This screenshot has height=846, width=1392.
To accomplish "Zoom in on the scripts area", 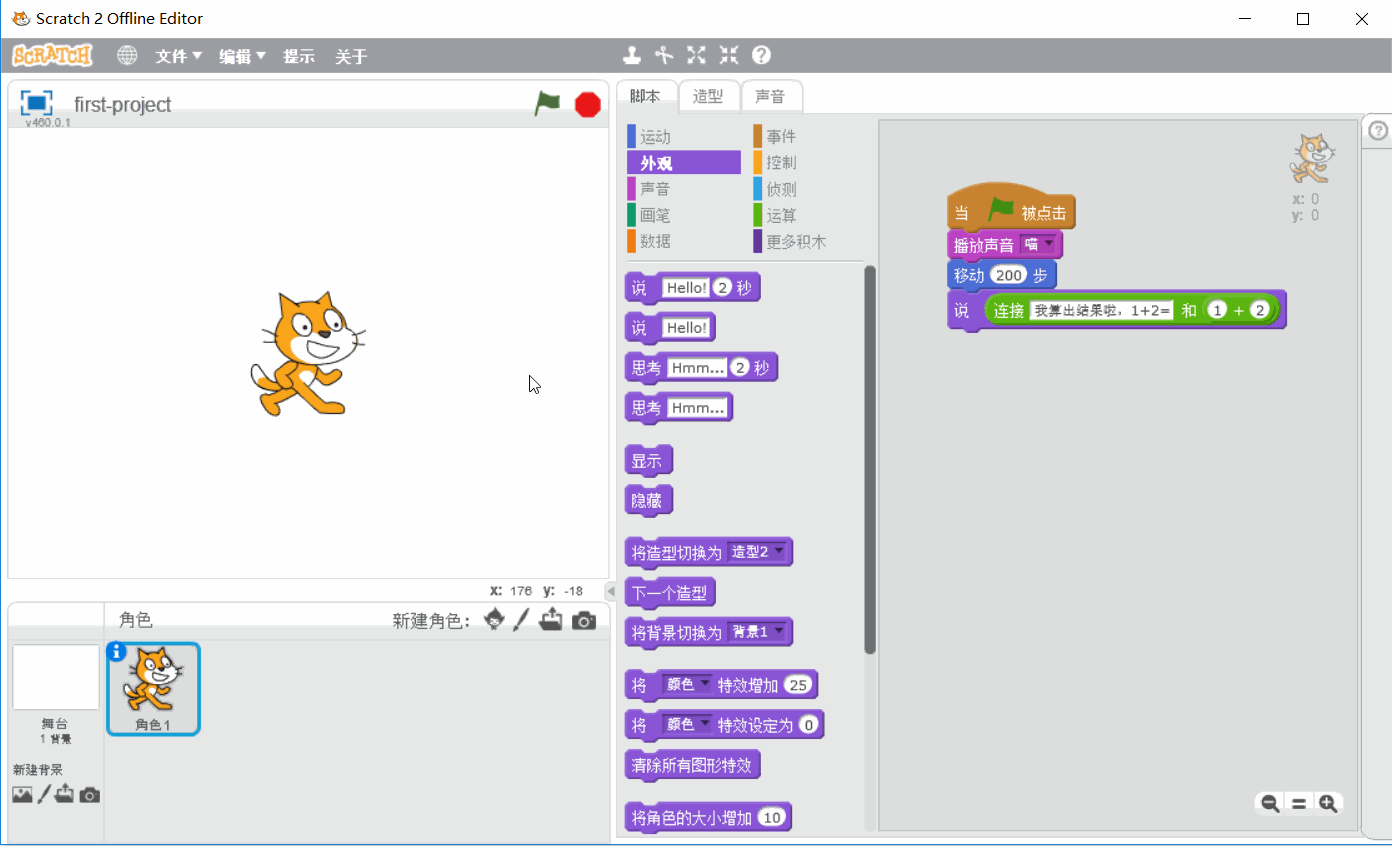I will click(1328, 803).
